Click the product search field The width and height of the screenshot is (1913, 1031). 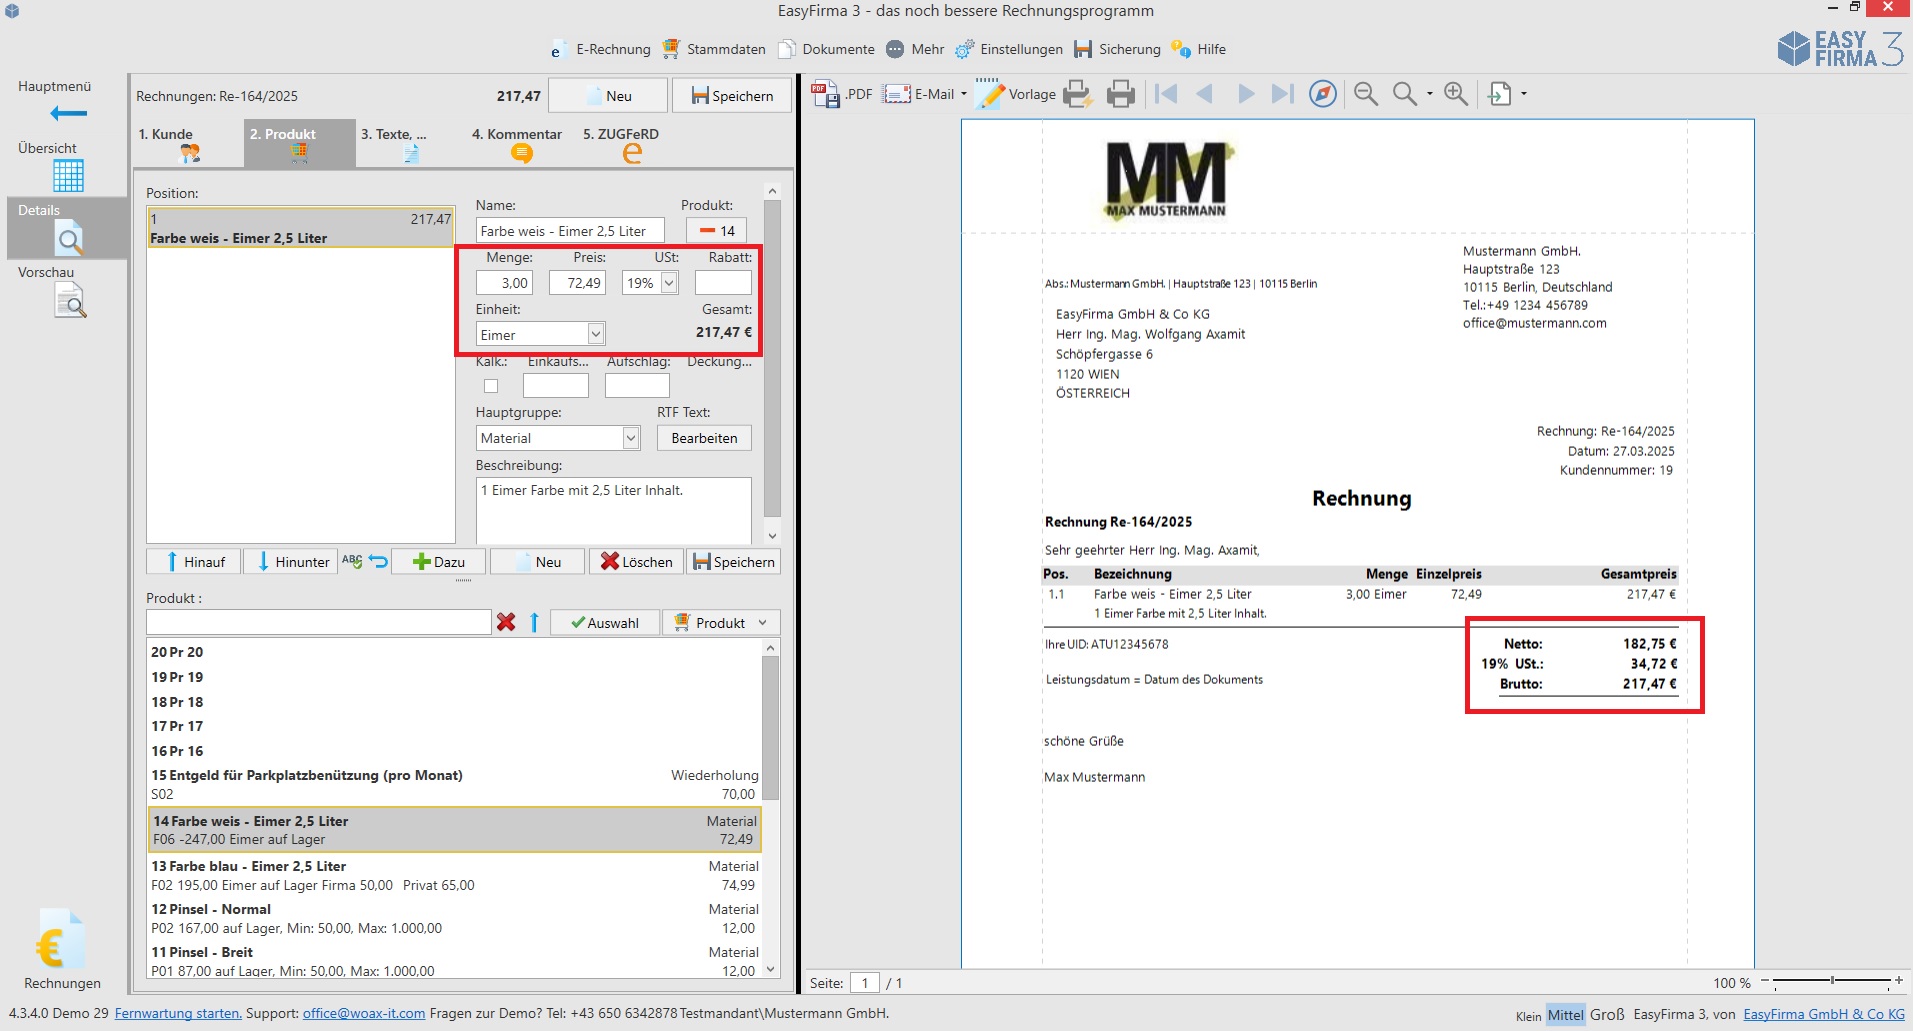point(319,622)
